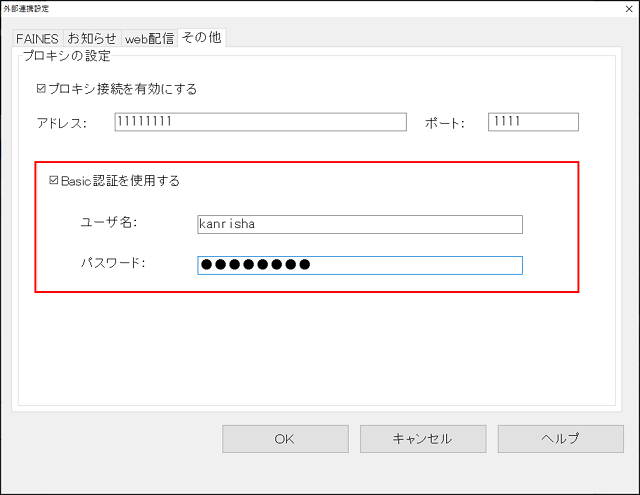640x495 pixels.
Task: Disable the プロキシ接続を有効にする checkbox
Action: pos(42,89)
